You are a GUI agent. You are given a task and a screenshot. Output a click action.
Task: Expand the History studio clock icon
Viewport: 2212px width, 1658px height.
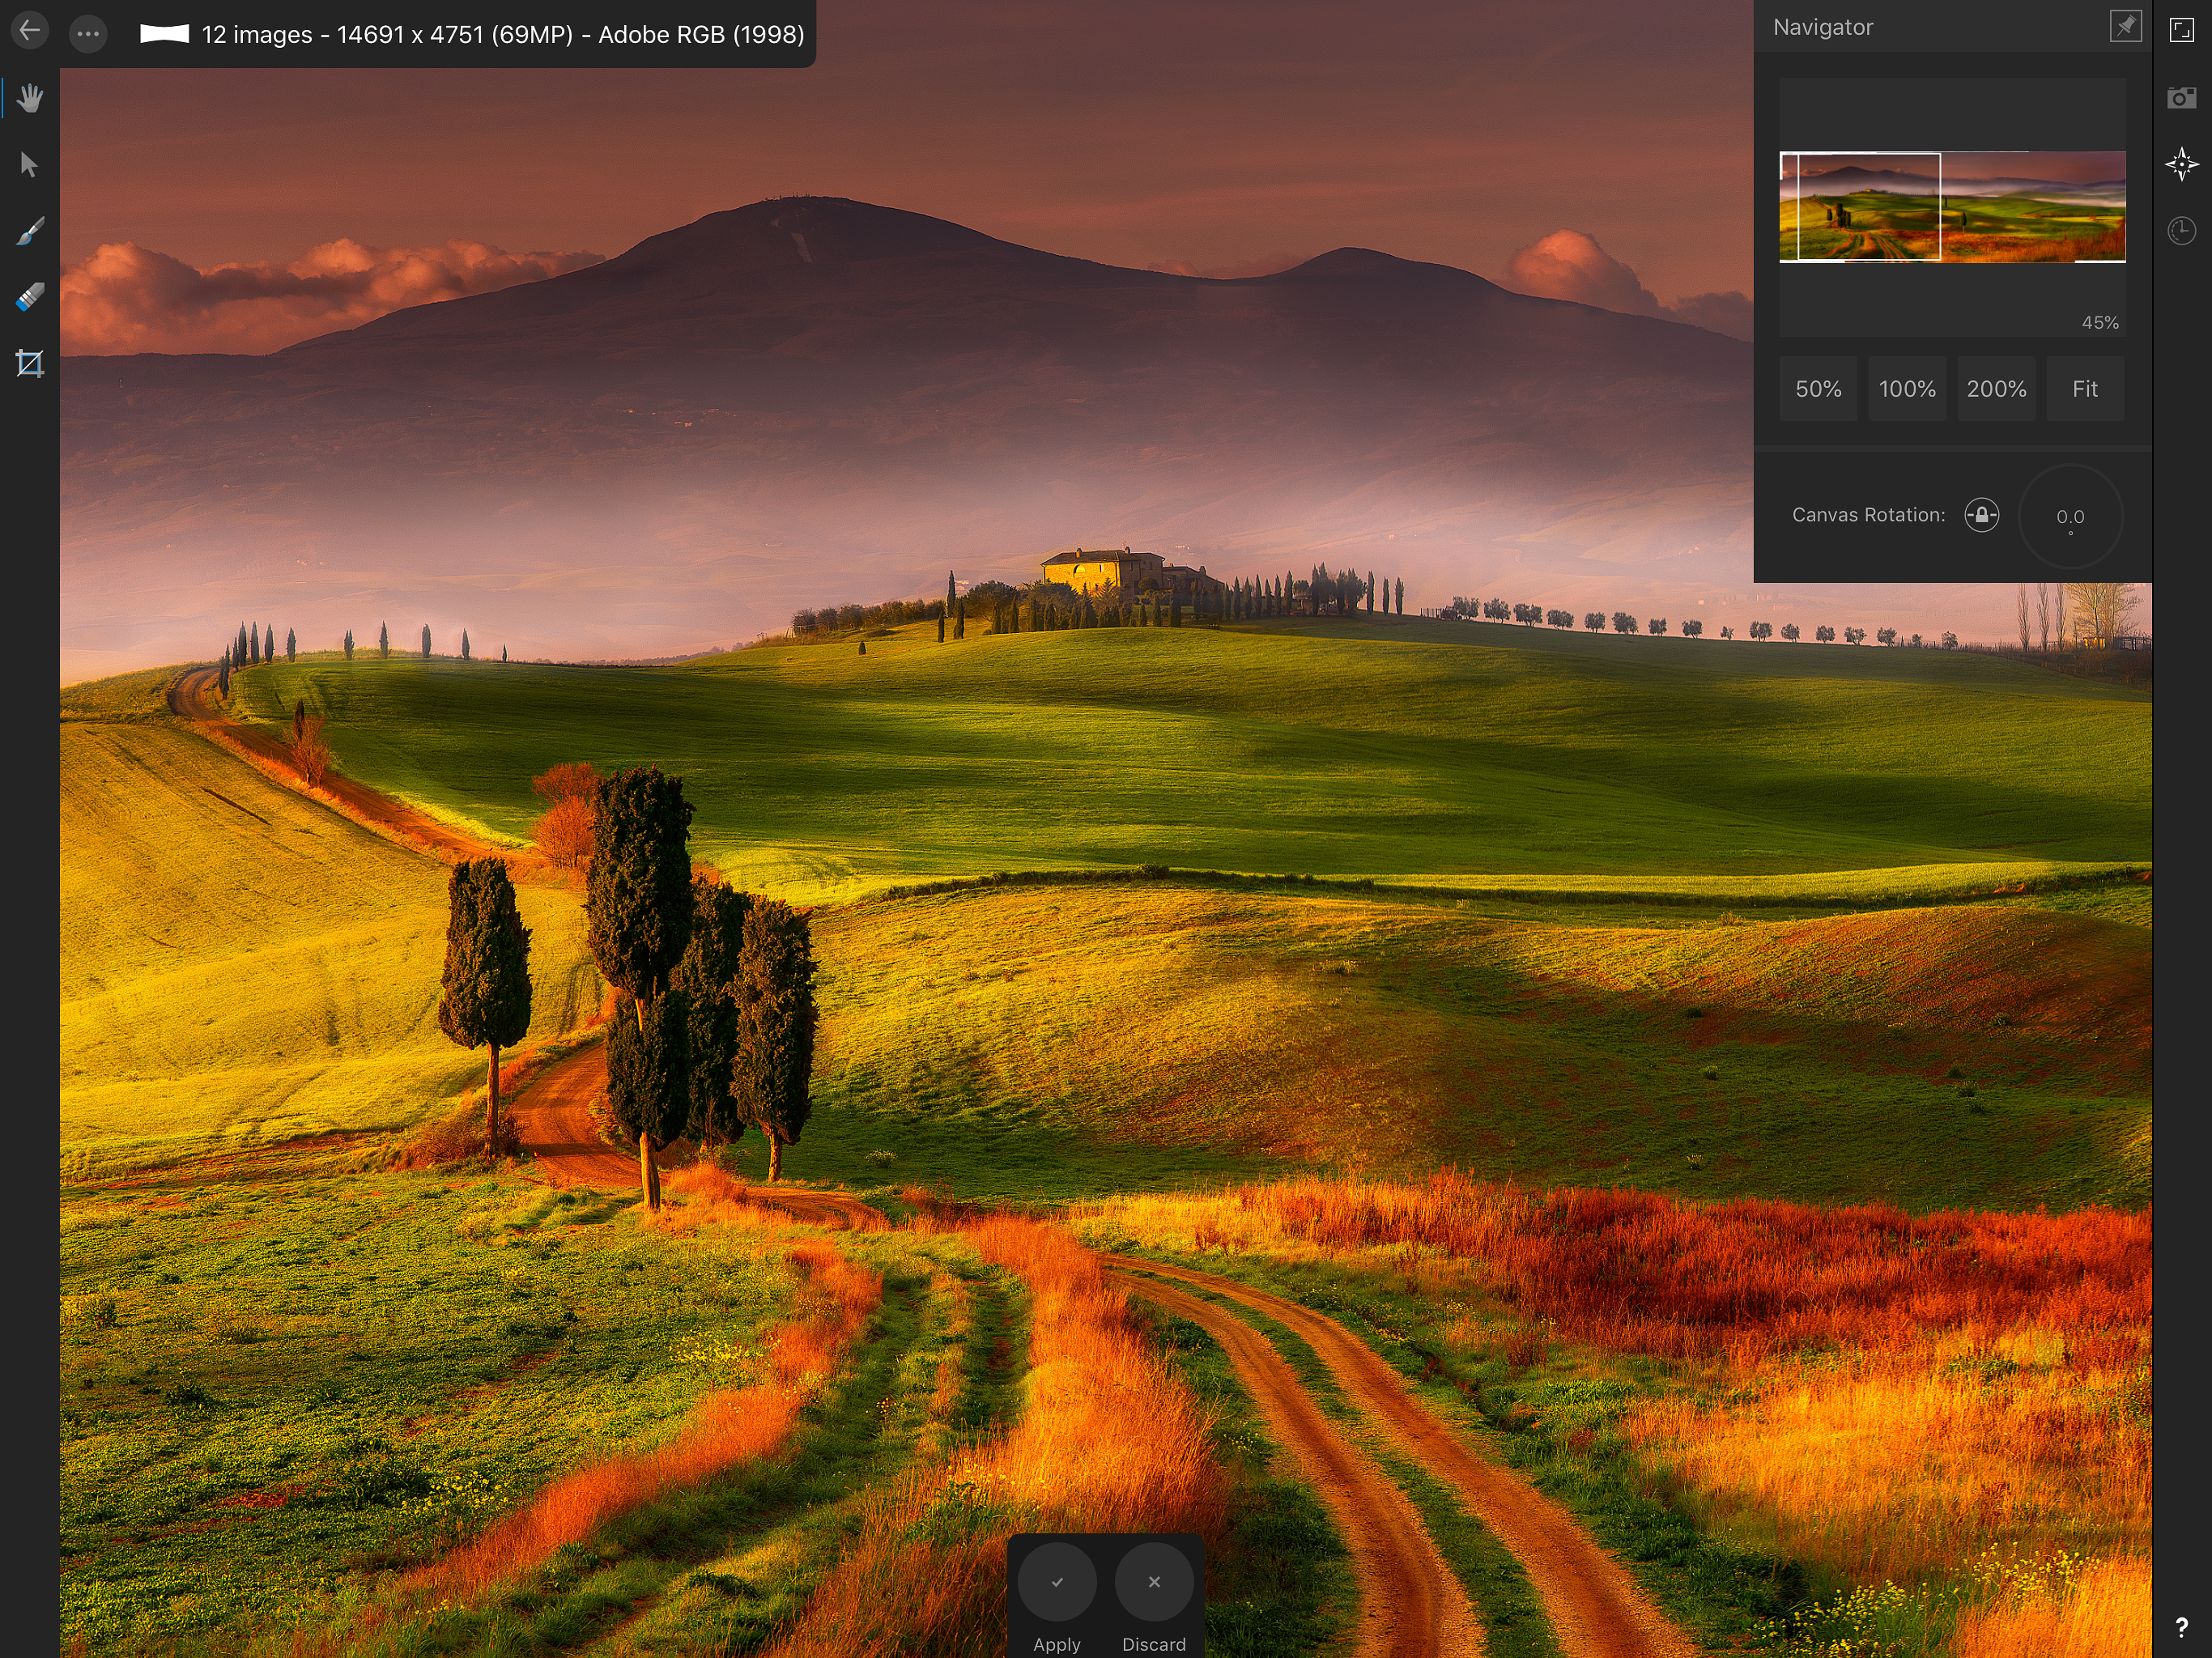tap(2181, 231)
